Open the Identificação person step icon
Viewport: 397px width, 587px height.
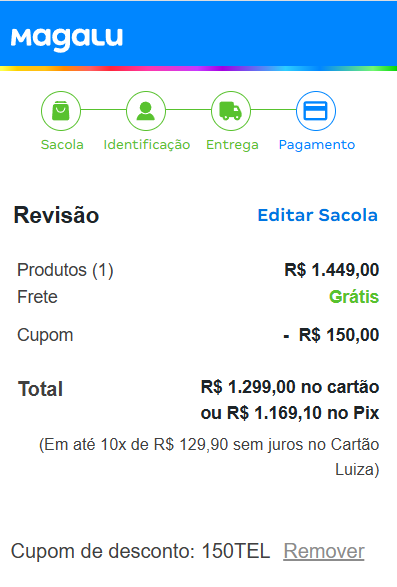click(146, 111)
